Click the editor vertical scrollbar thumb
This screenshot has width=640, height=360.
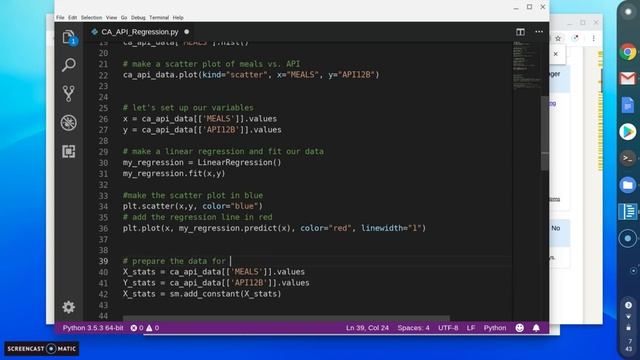tap(544, 133)
